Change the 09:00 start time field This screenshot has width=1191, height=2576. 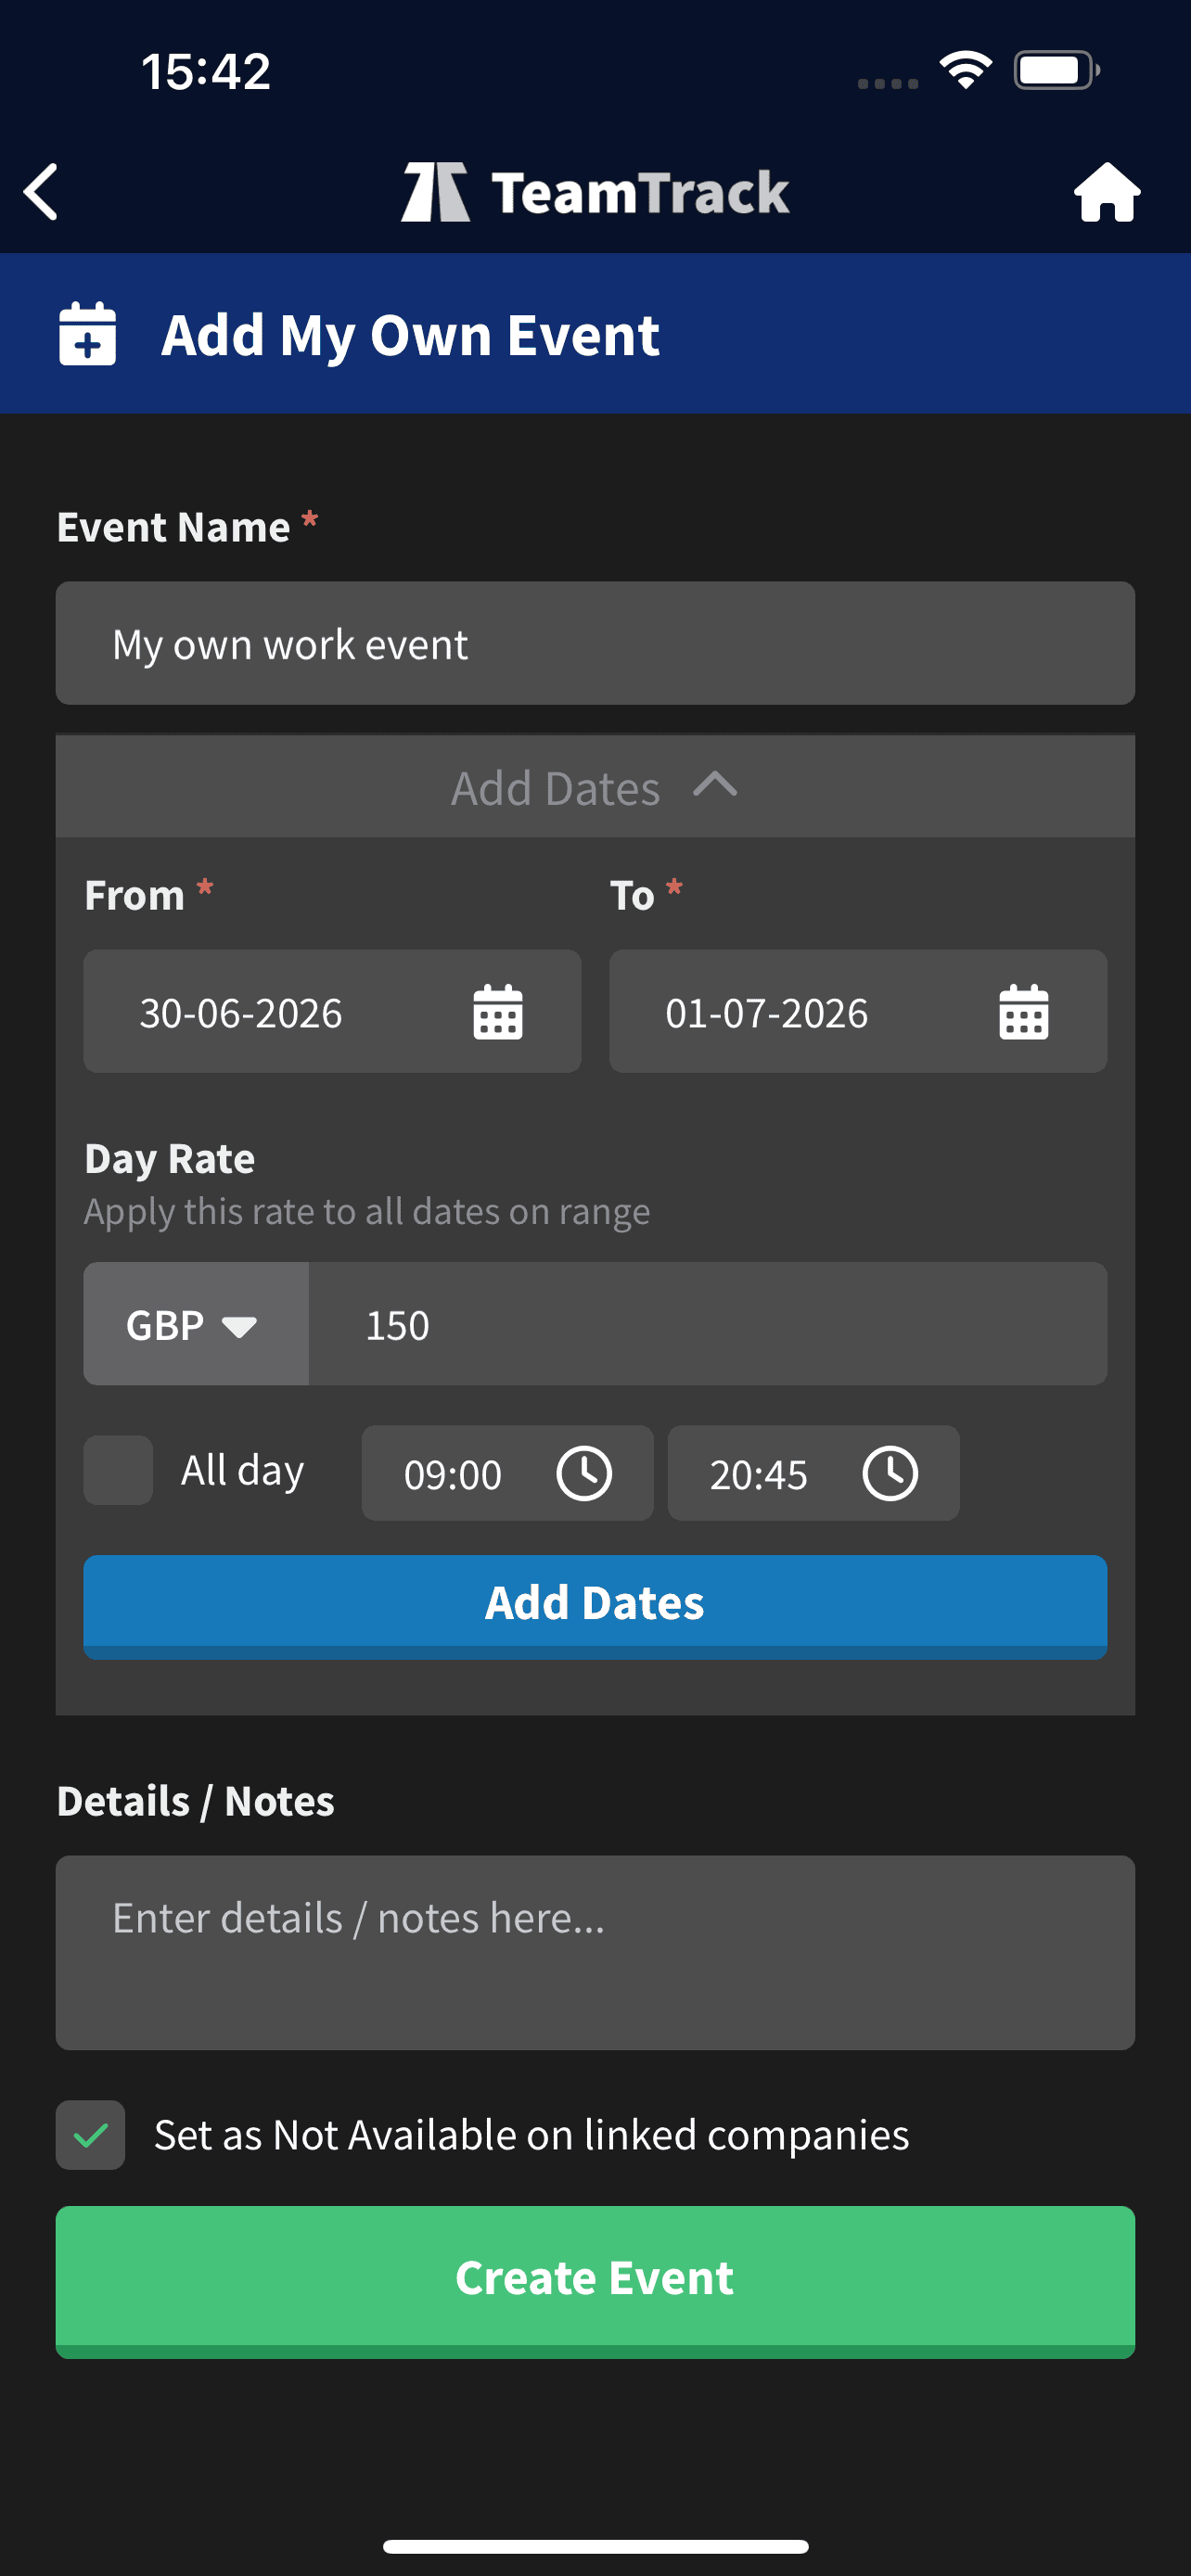tap(455, 1474)
